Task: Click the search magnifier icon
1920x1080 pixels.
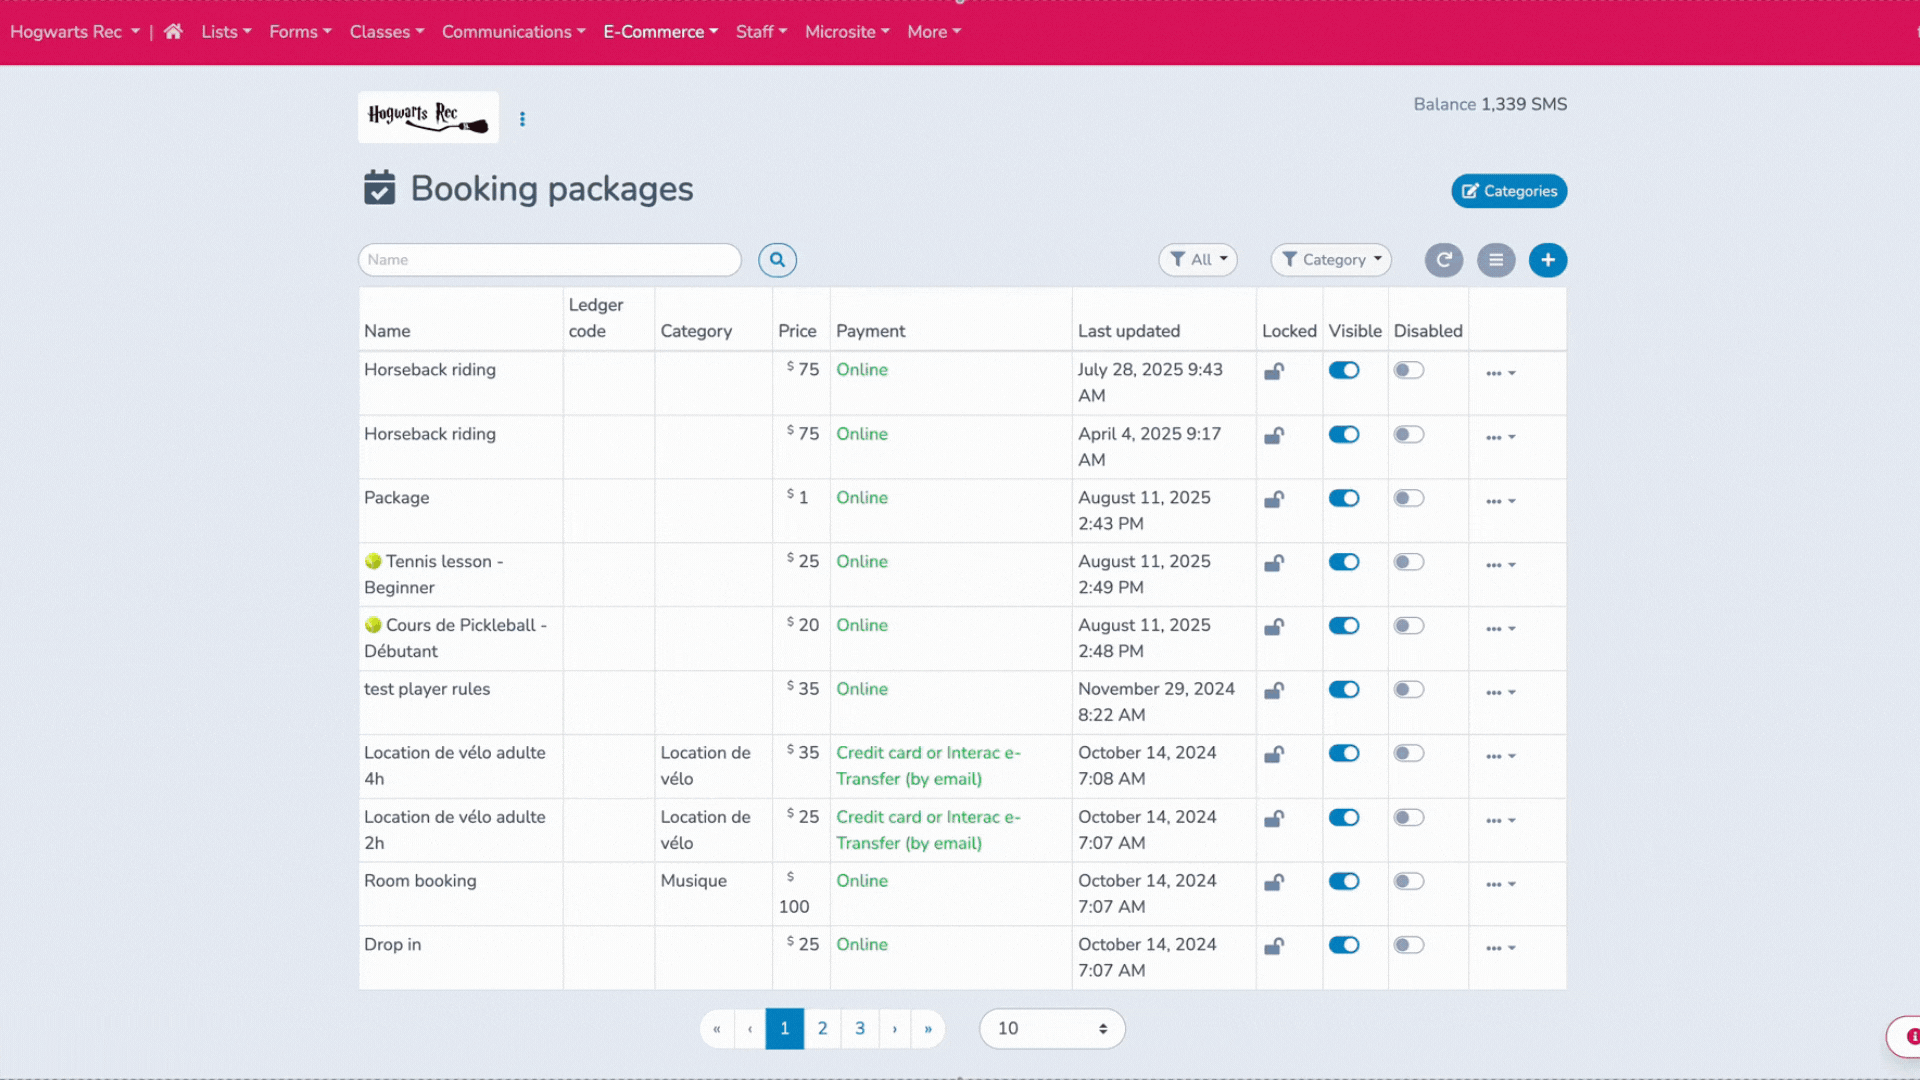Action: pos(777,260)
